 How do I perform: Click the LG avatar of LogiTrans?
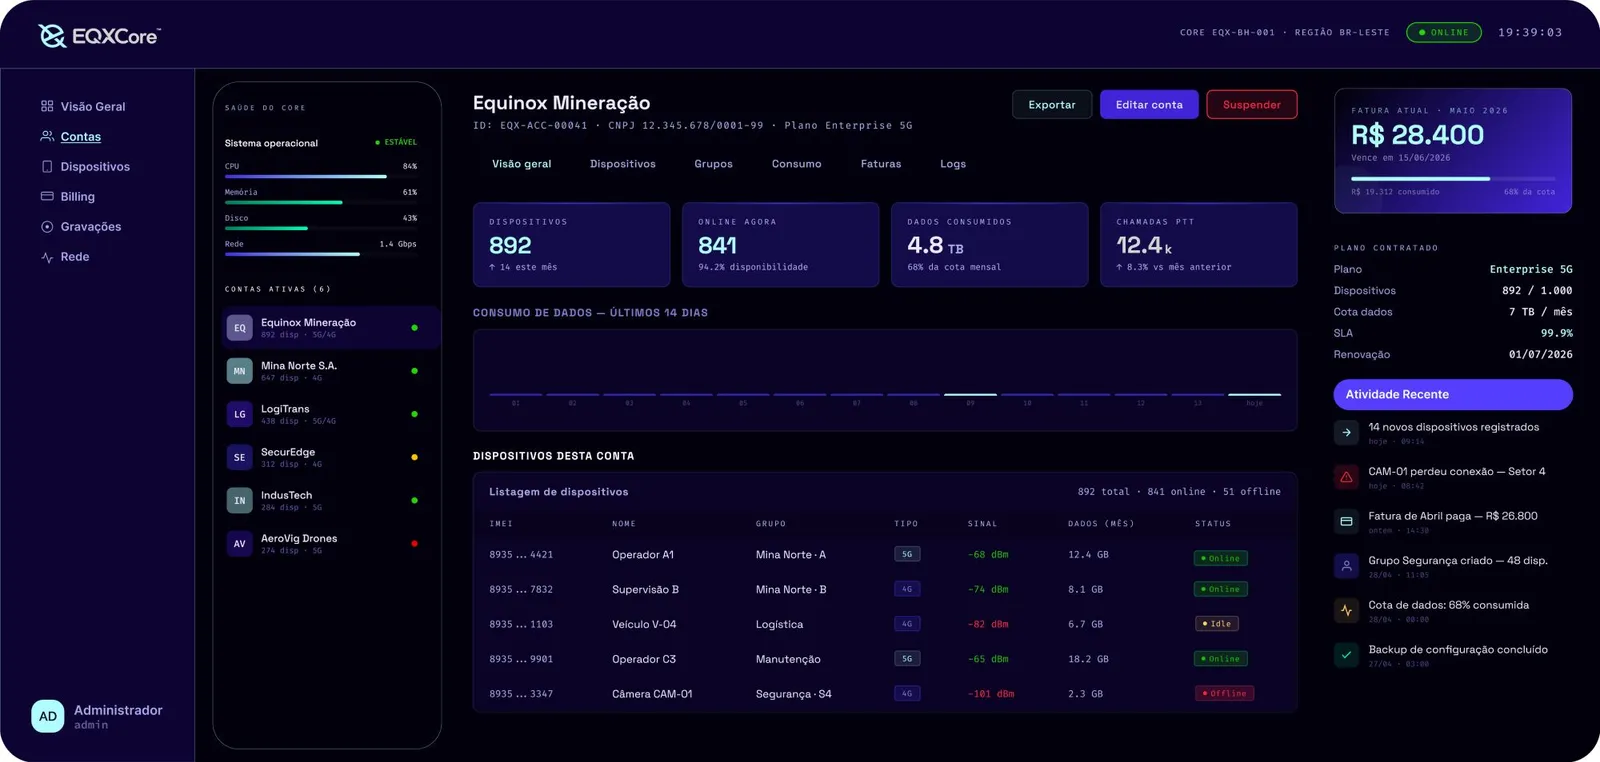(x=240, y=414)
